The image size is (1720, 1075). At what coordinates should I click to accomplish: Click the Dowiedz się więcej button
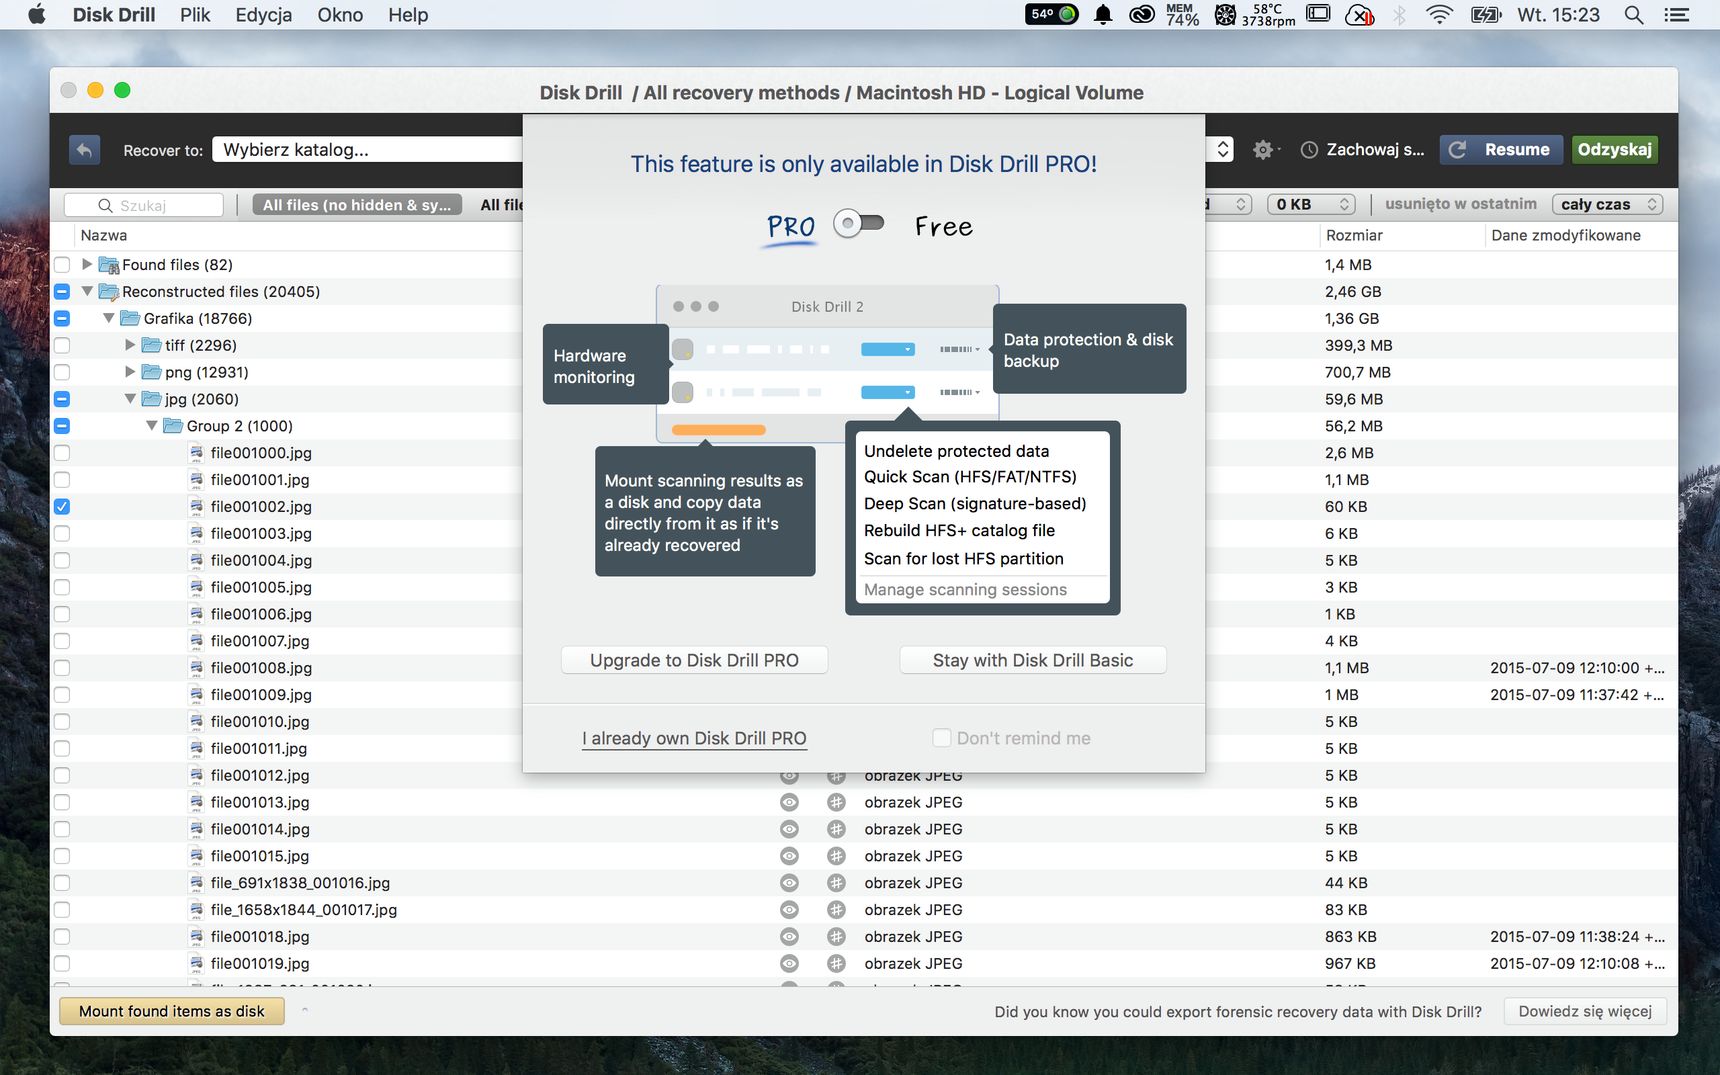point(1585,1011)
